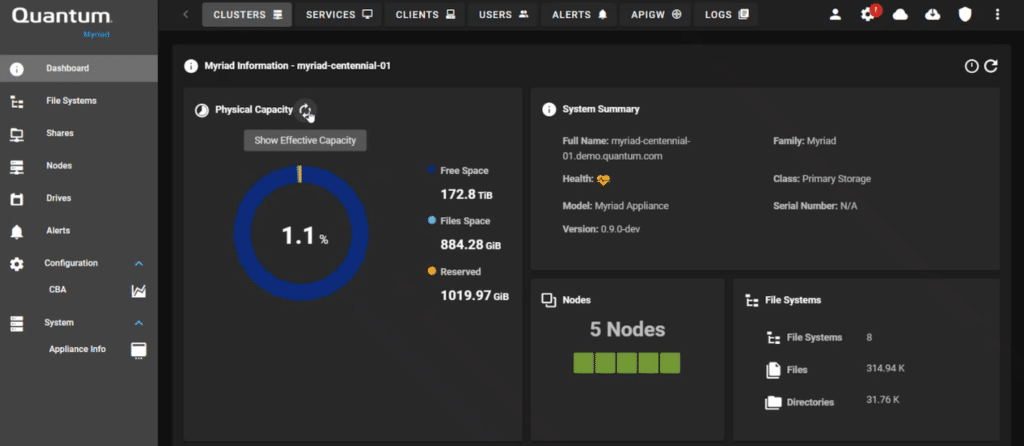
Task: Switch to the LOGS tab
Action: [726, 14]
